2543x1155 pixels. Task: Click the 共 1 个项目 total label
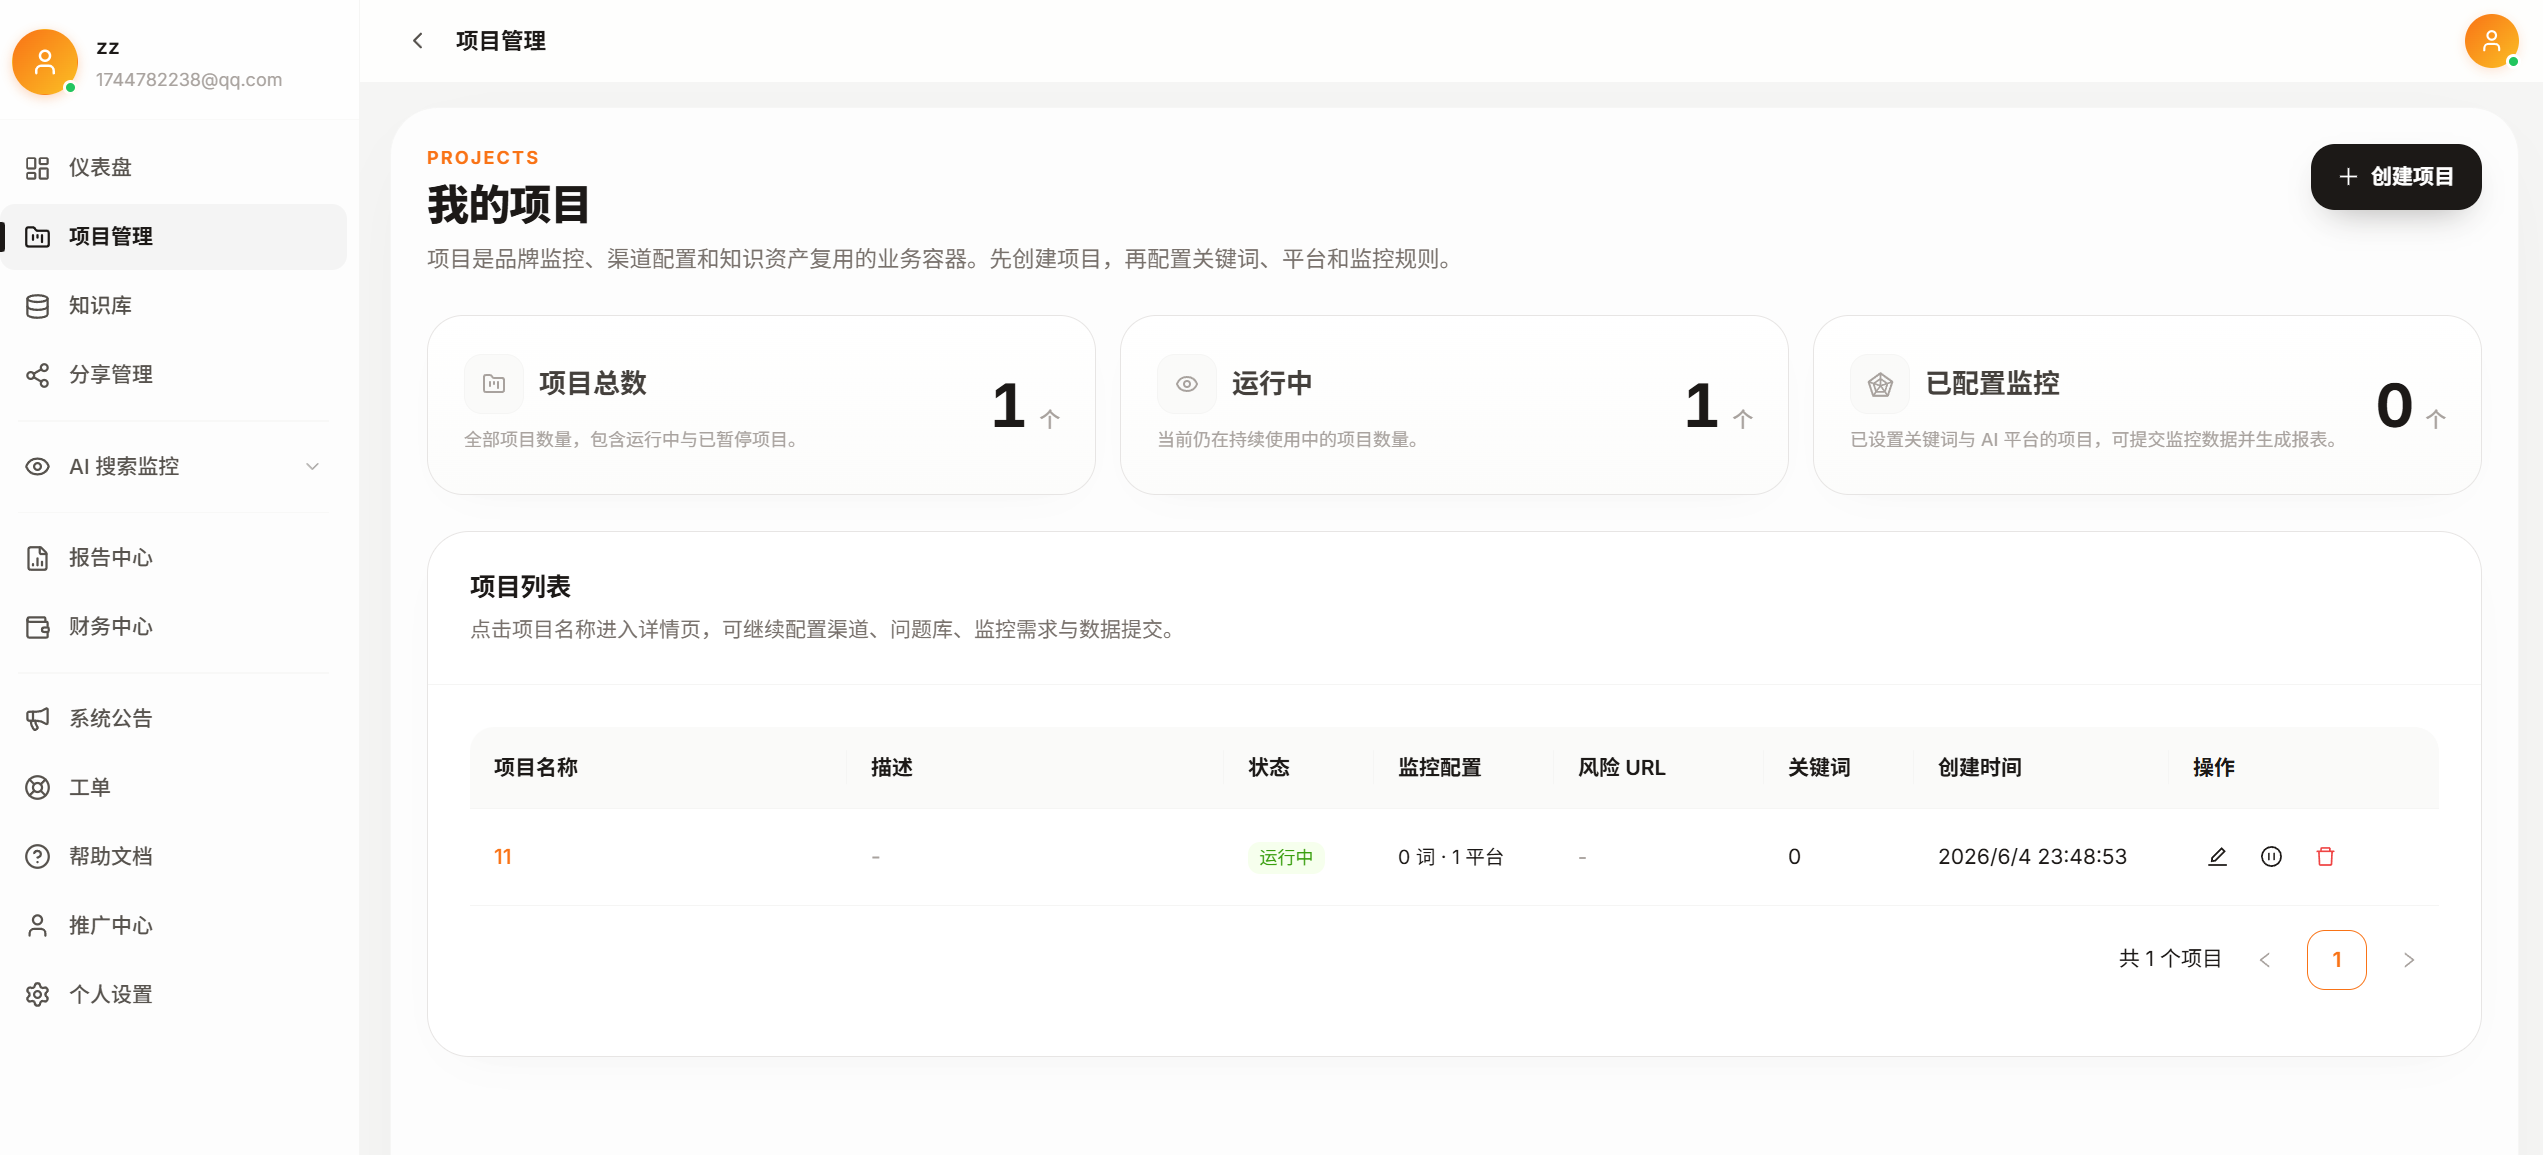[x=2170, y=959]
